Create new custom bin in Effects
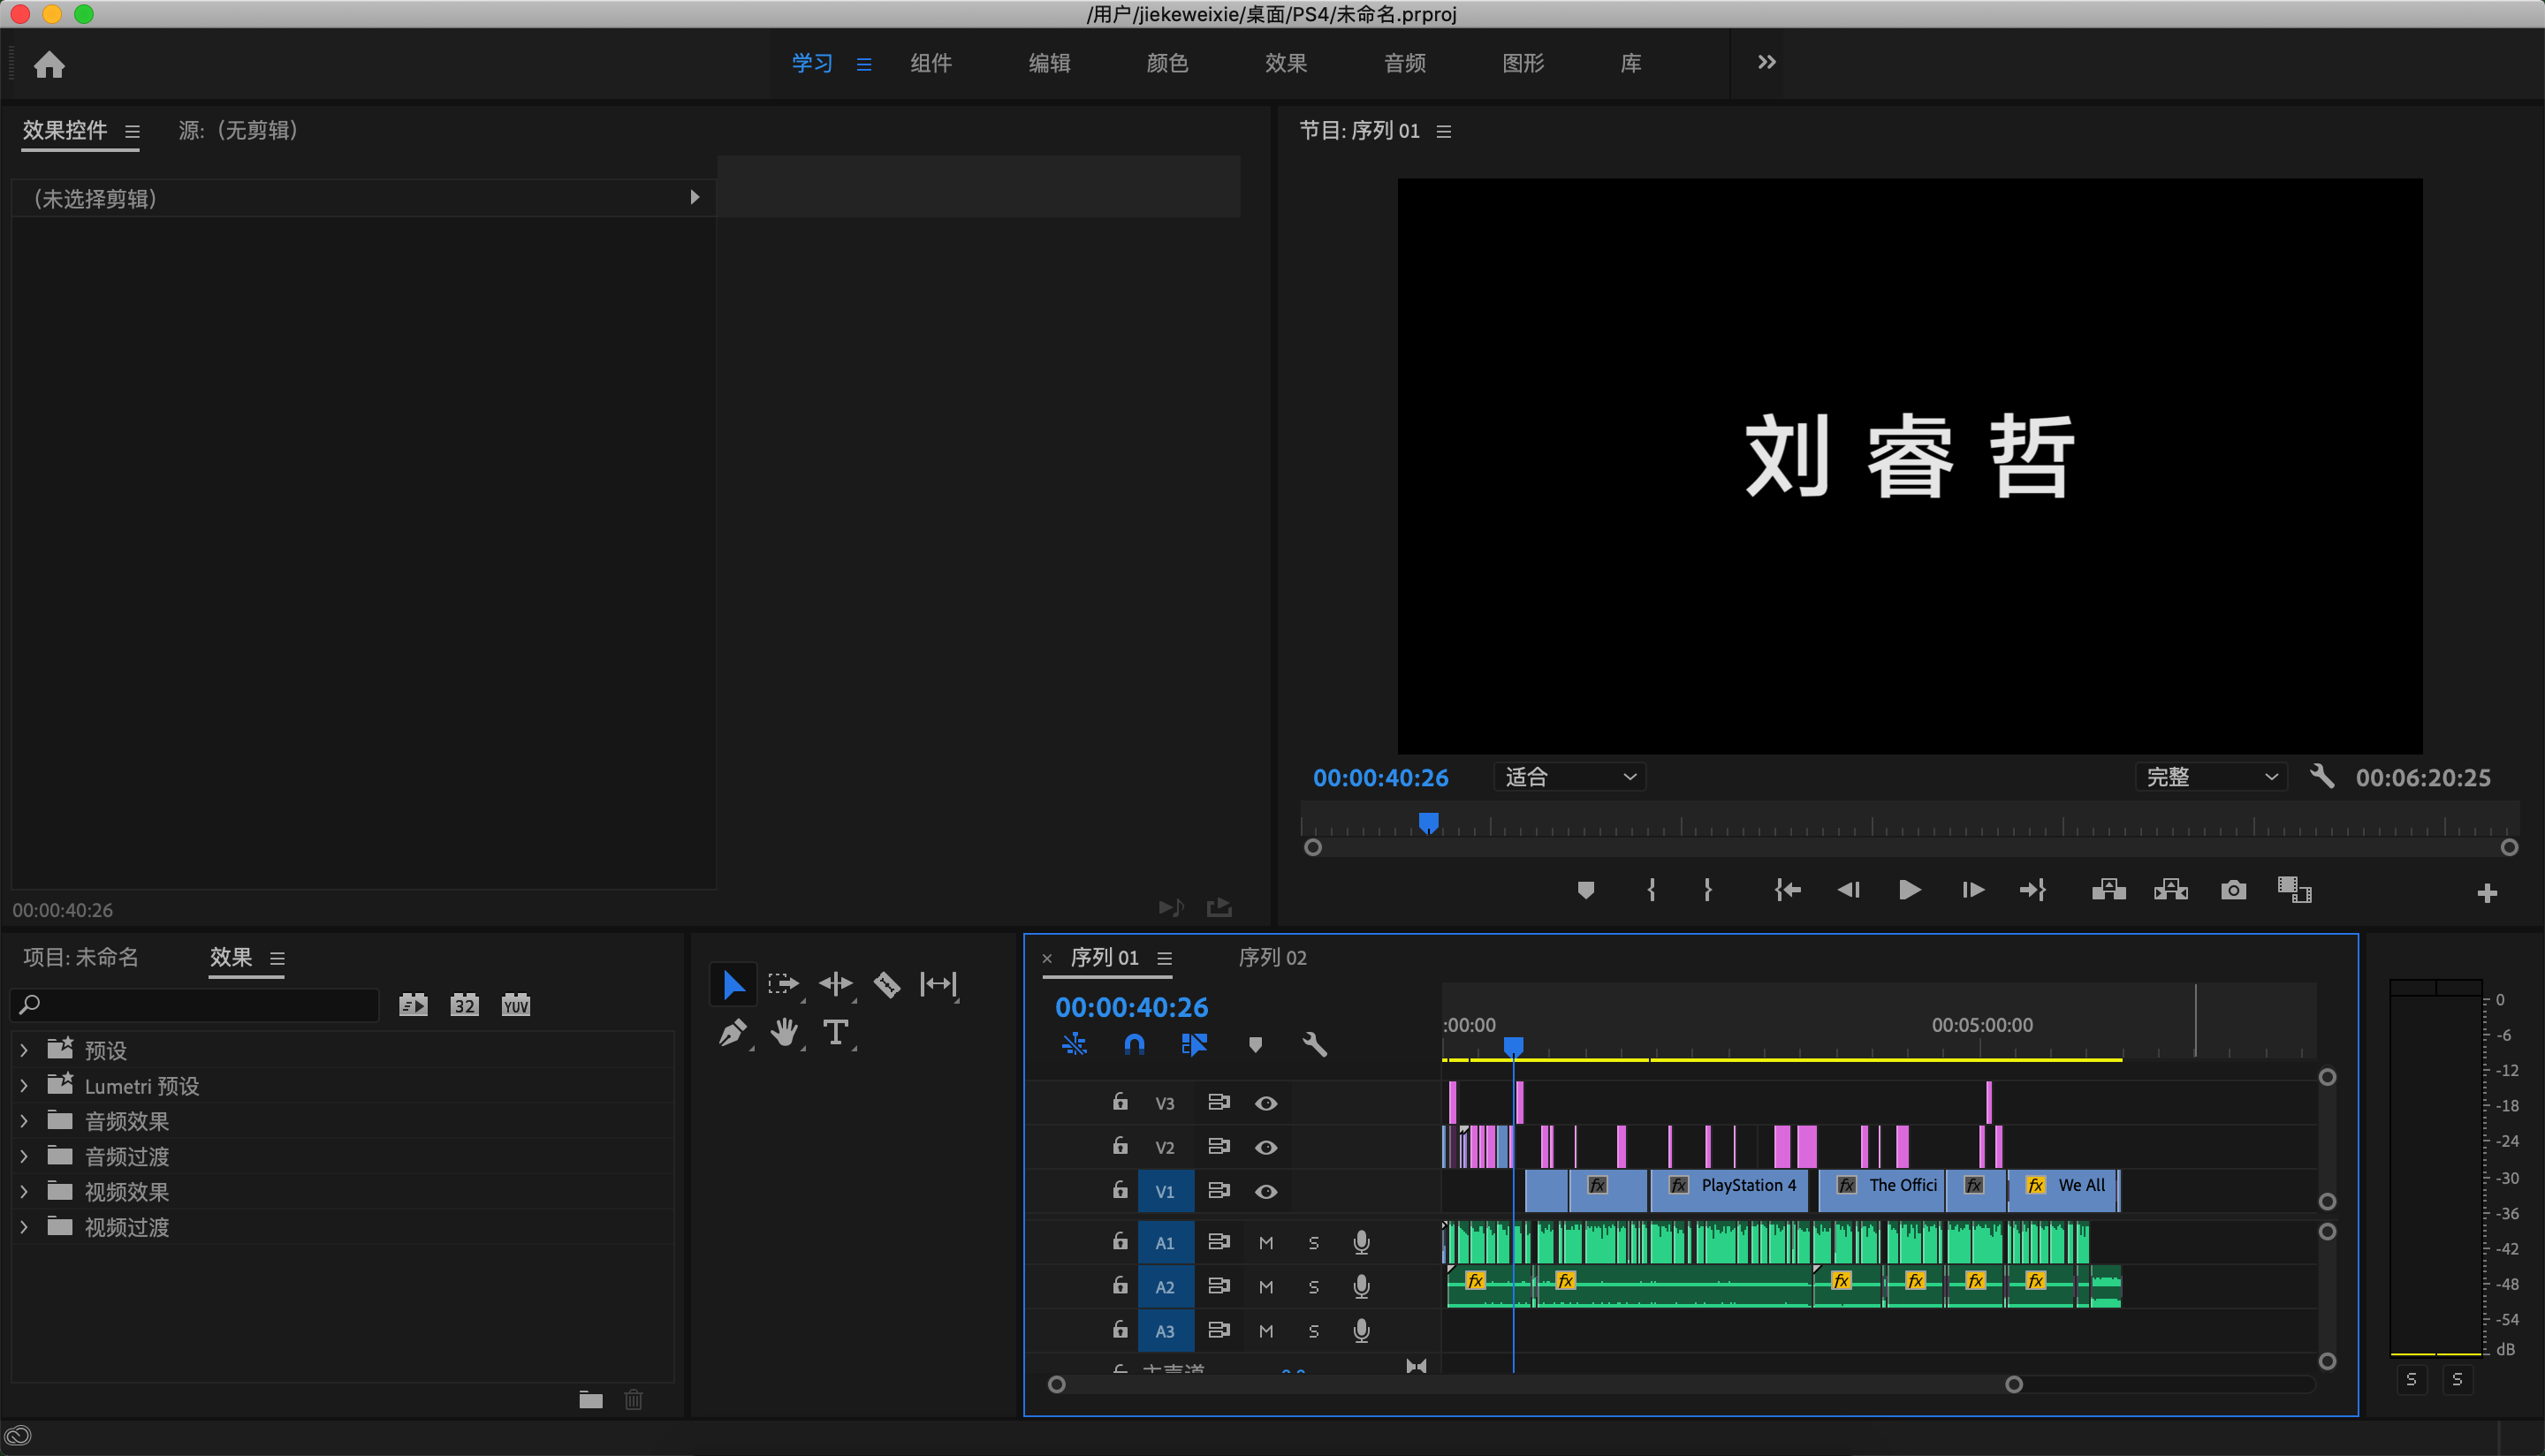This screenshot has width=2545, height=1456. click(x=590, y=1400)
